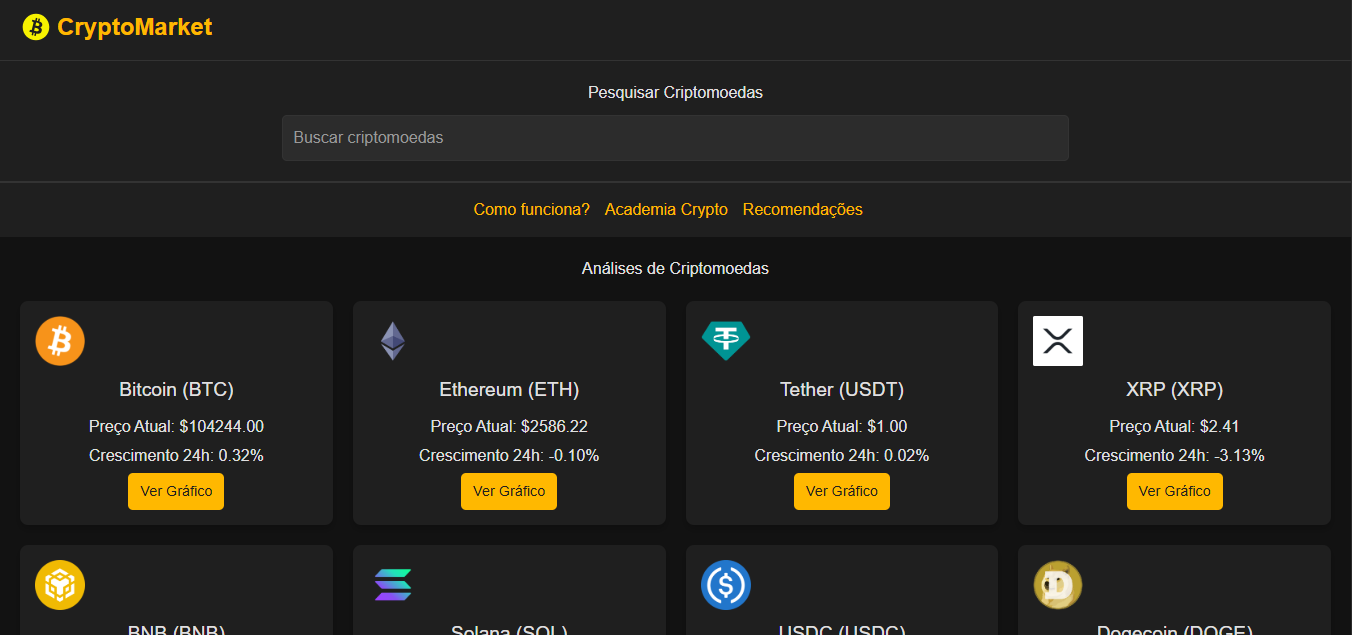The width and height of the screenshot is (1352, 635).
Task: Click Ver Gráfico for Tether
Action: click(x=841, y=491)
